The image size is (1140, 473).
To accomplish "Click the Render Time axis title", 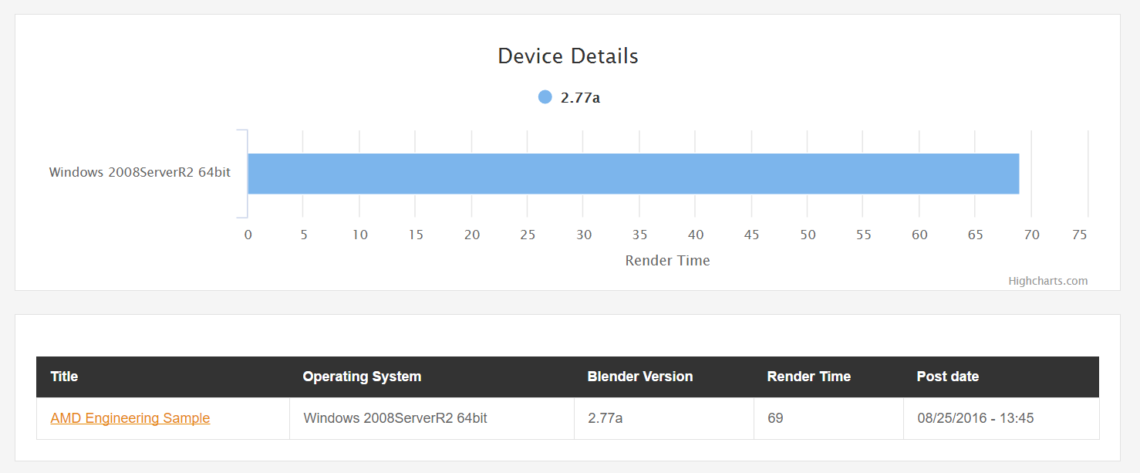I will 667,260.
